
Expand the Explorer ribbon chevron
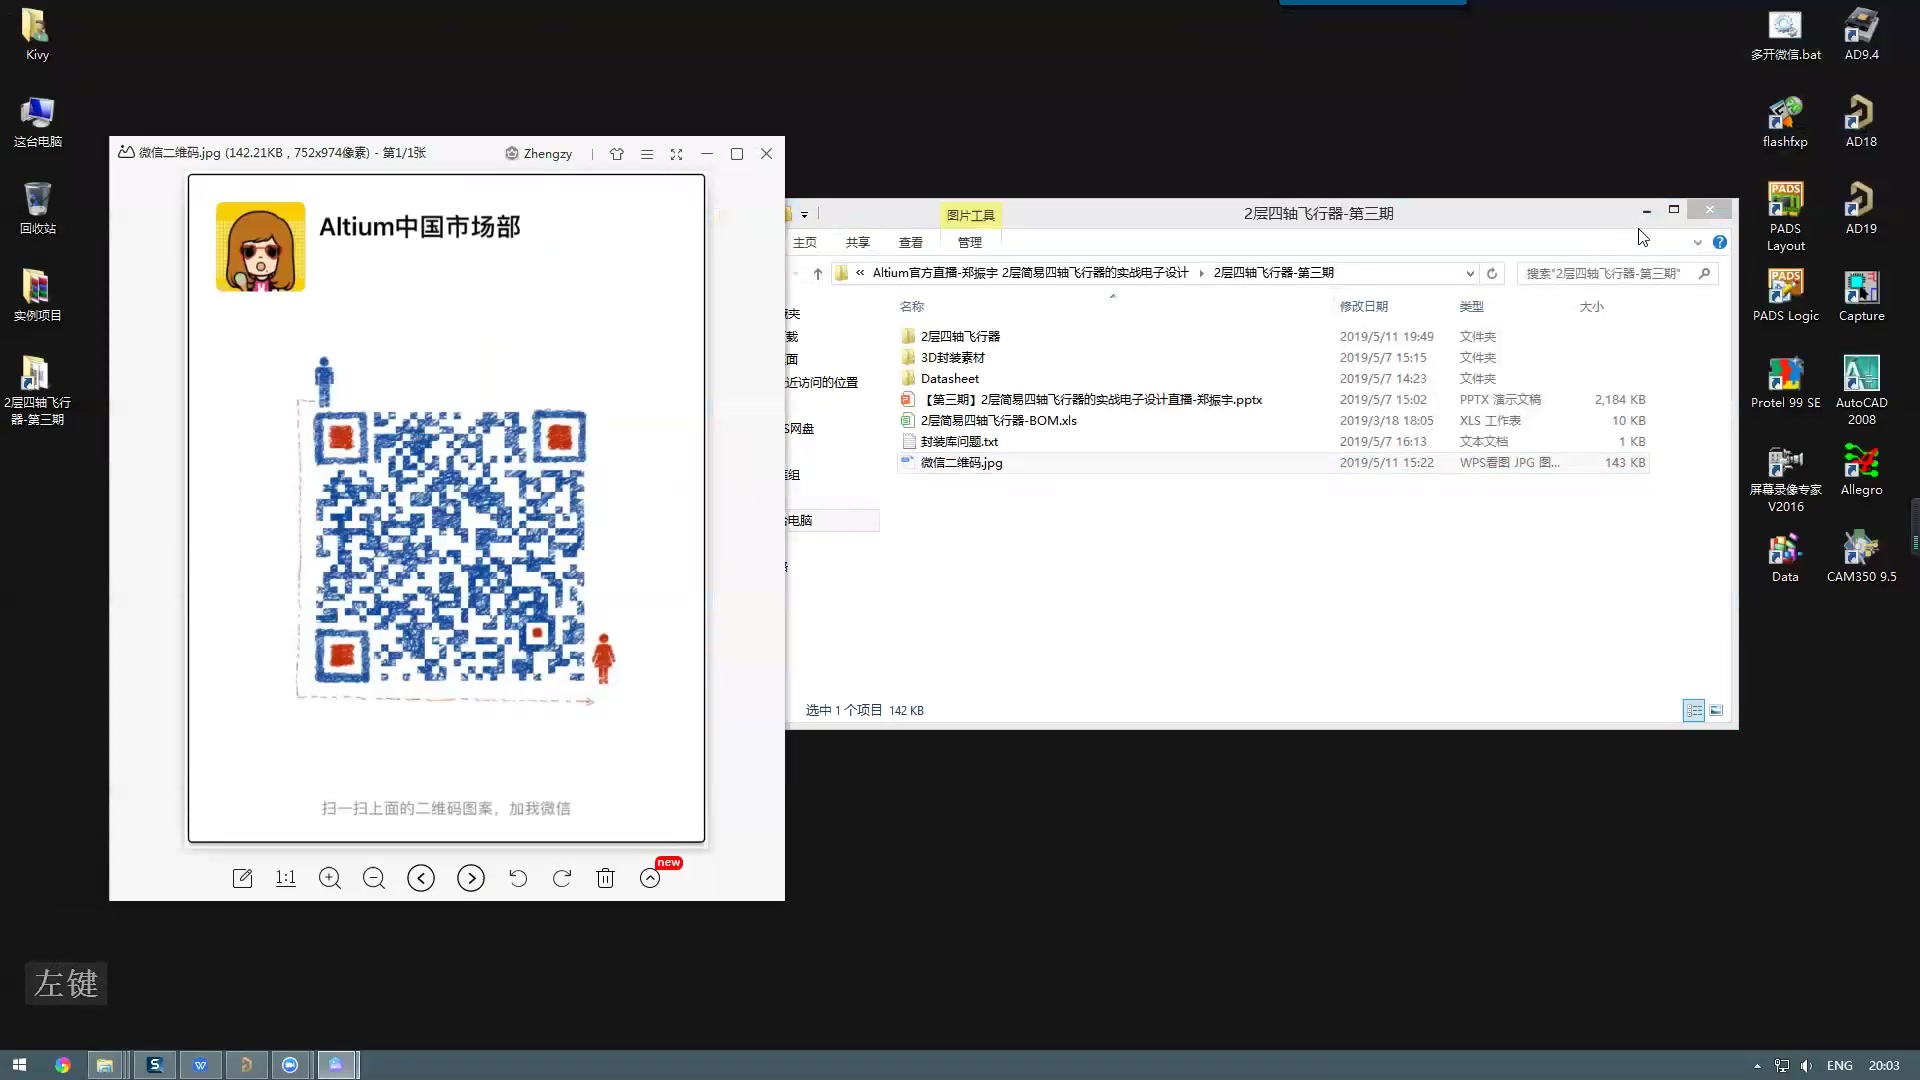1697,242
